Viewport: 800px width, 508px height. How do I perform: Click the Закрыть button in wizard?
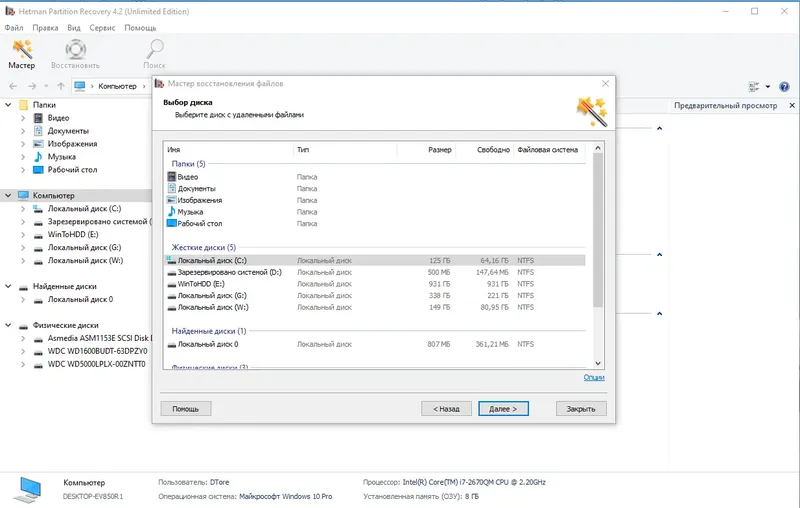pos(581,409)
